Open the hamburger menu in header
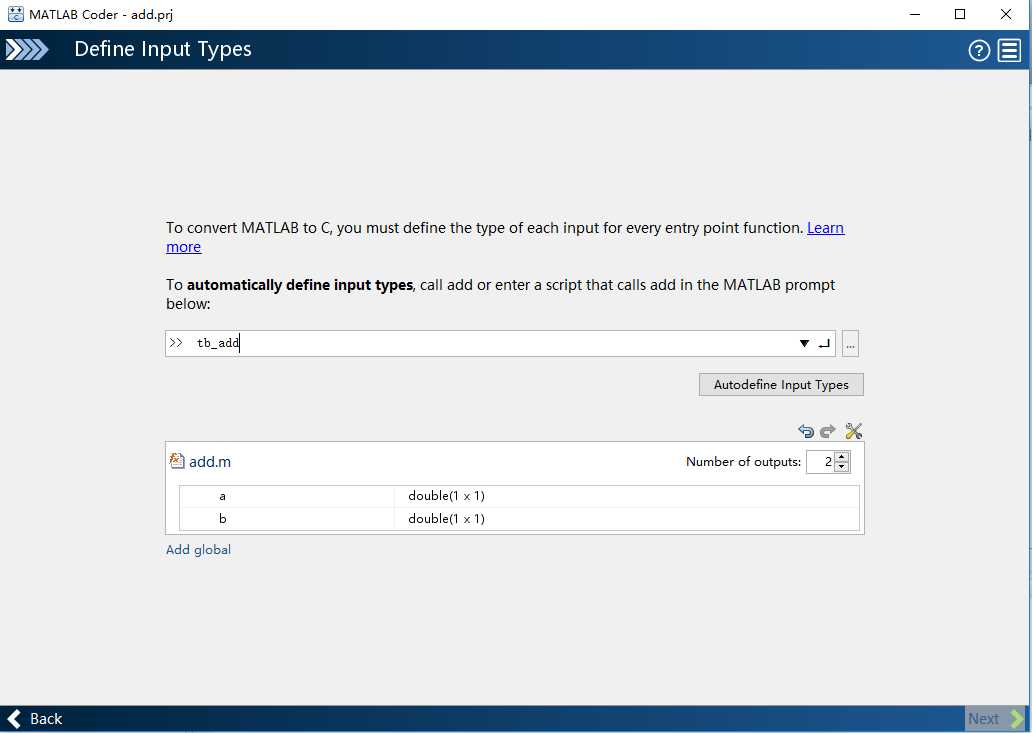 coord(1008,51)
